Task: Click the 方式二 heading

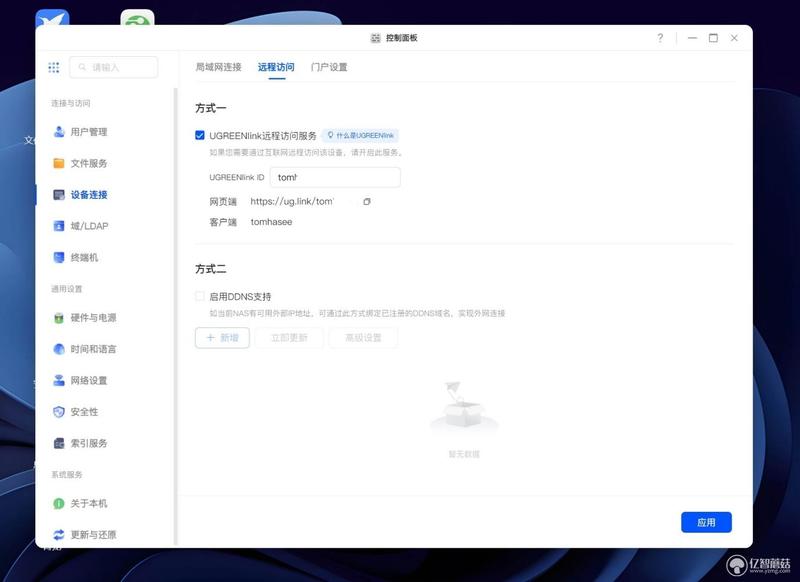Action: (211, 269)
